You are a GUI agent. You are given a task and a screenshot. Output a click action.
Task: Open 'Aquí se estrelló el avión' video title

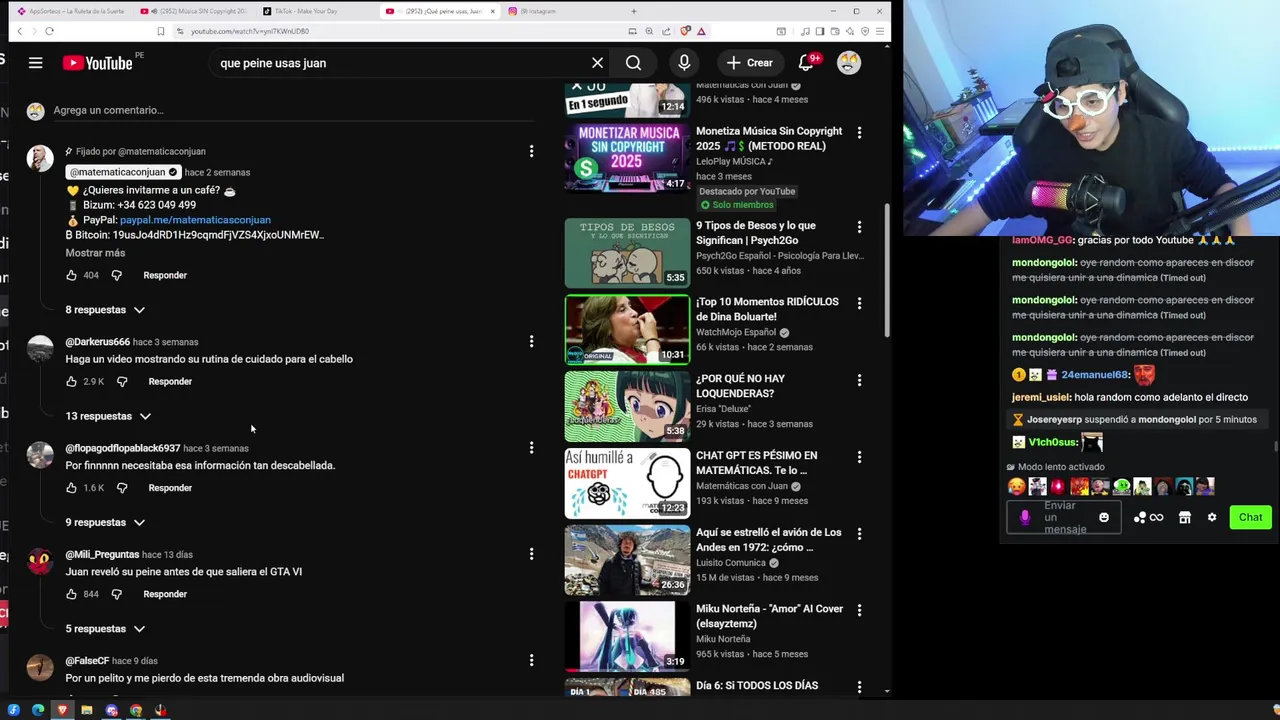(769, 540)
